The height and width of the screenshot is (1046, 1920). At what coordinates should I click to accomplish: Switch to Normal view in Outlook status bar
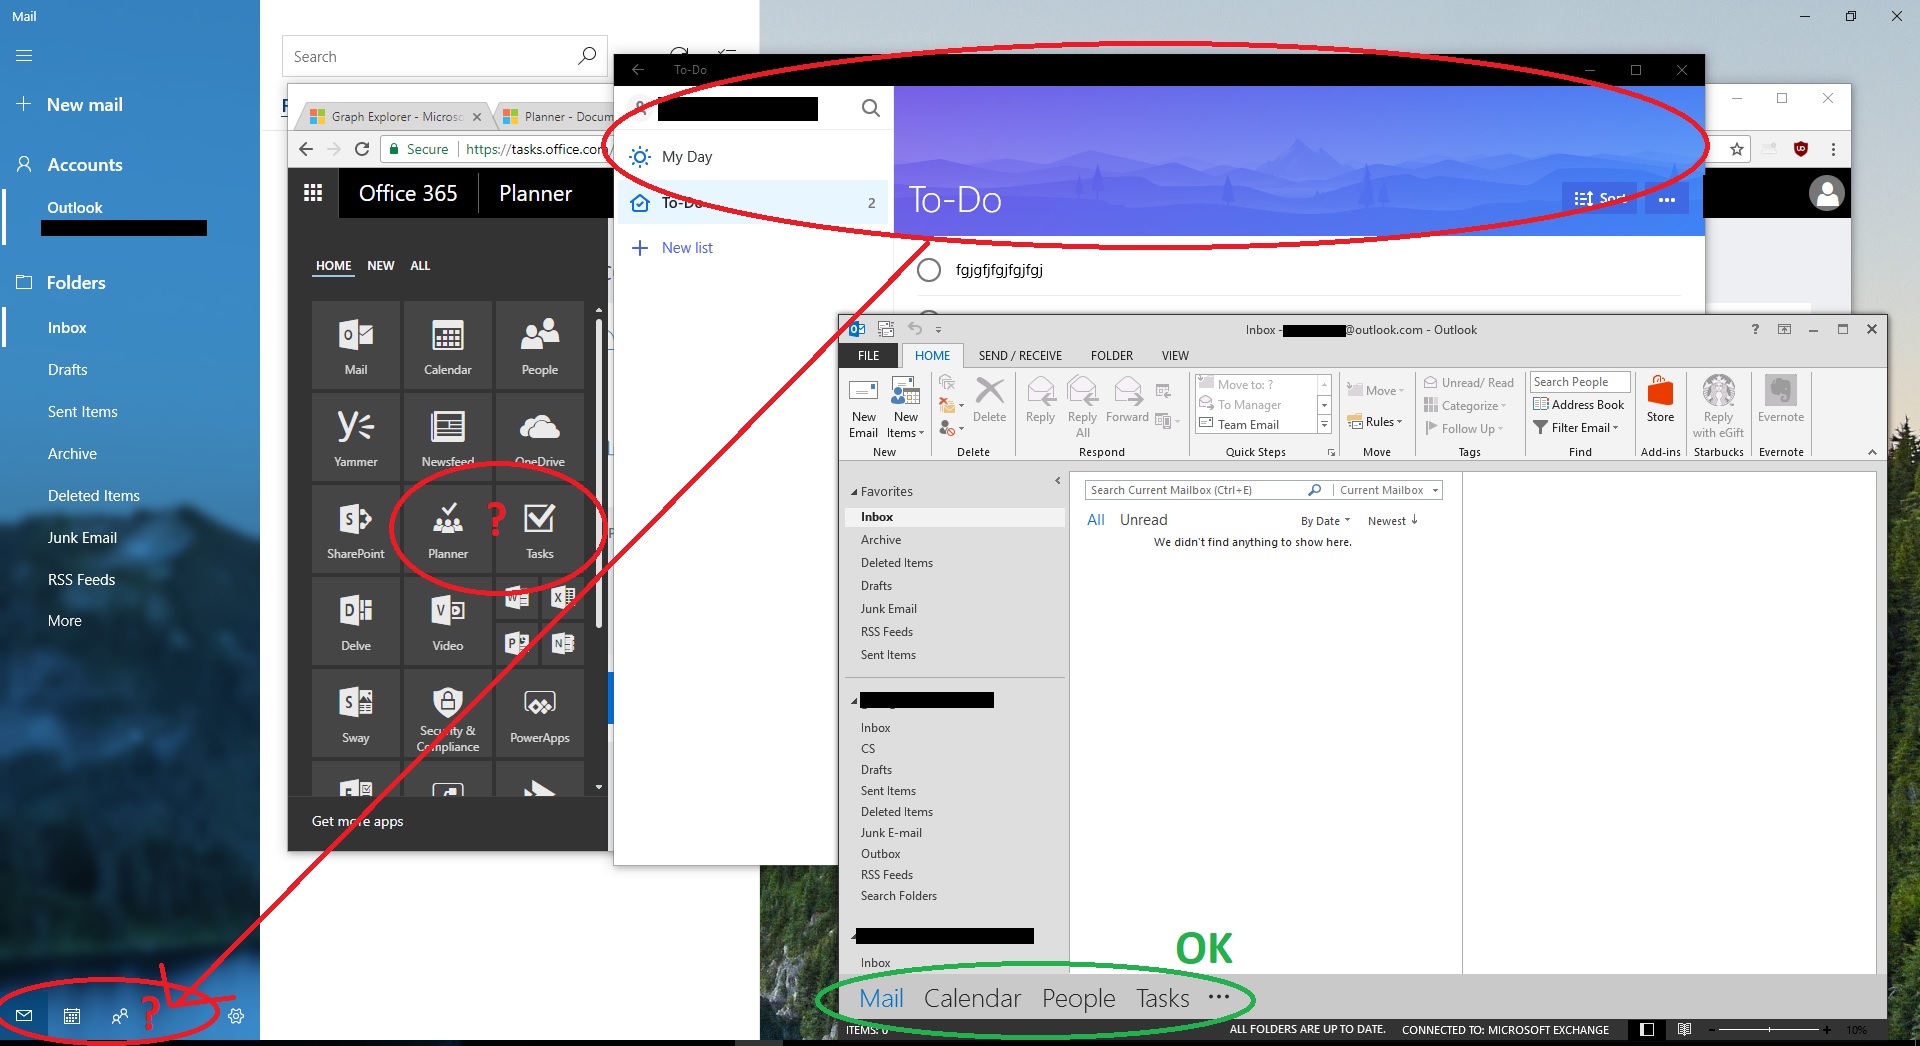pos(1647,1030)
